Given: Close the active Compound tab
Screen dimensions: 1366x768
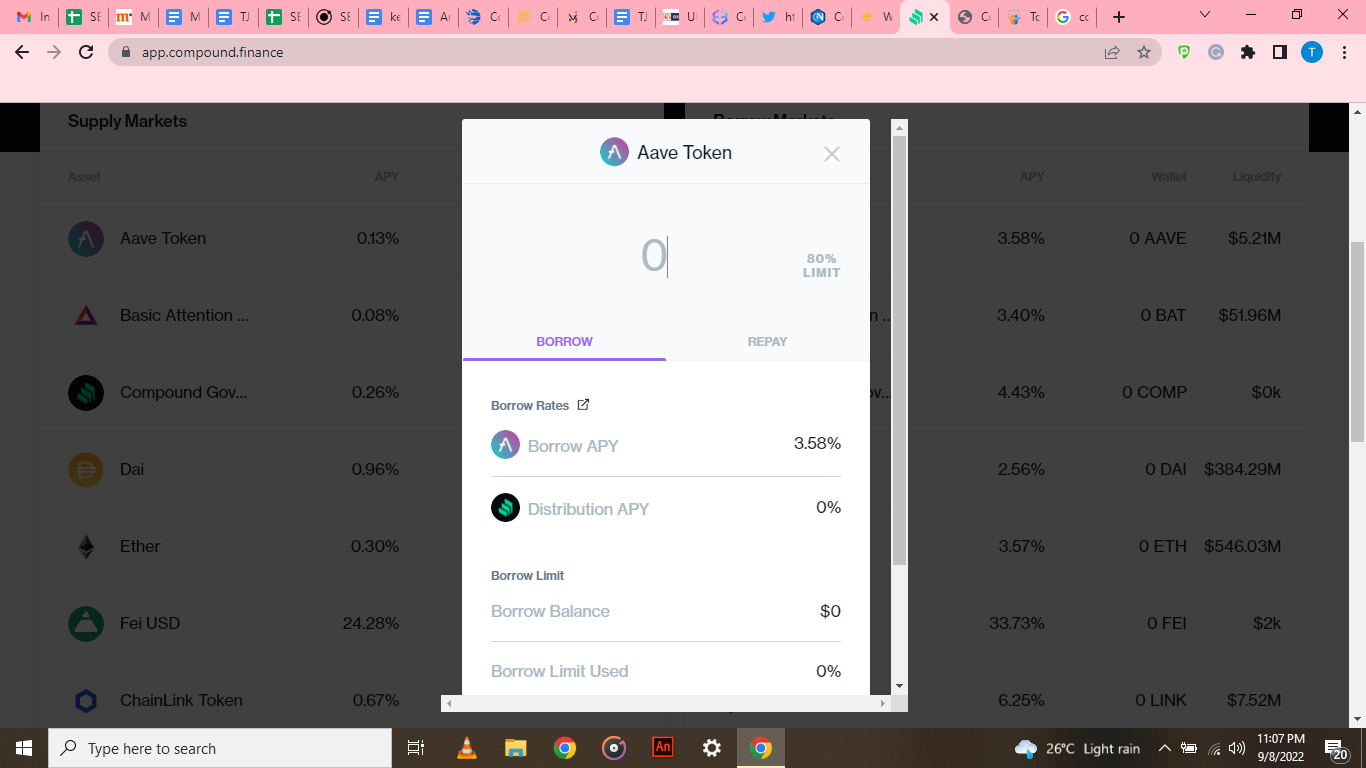Looking at the screenshot, I should pyautogui.click(x=934, y=17).
